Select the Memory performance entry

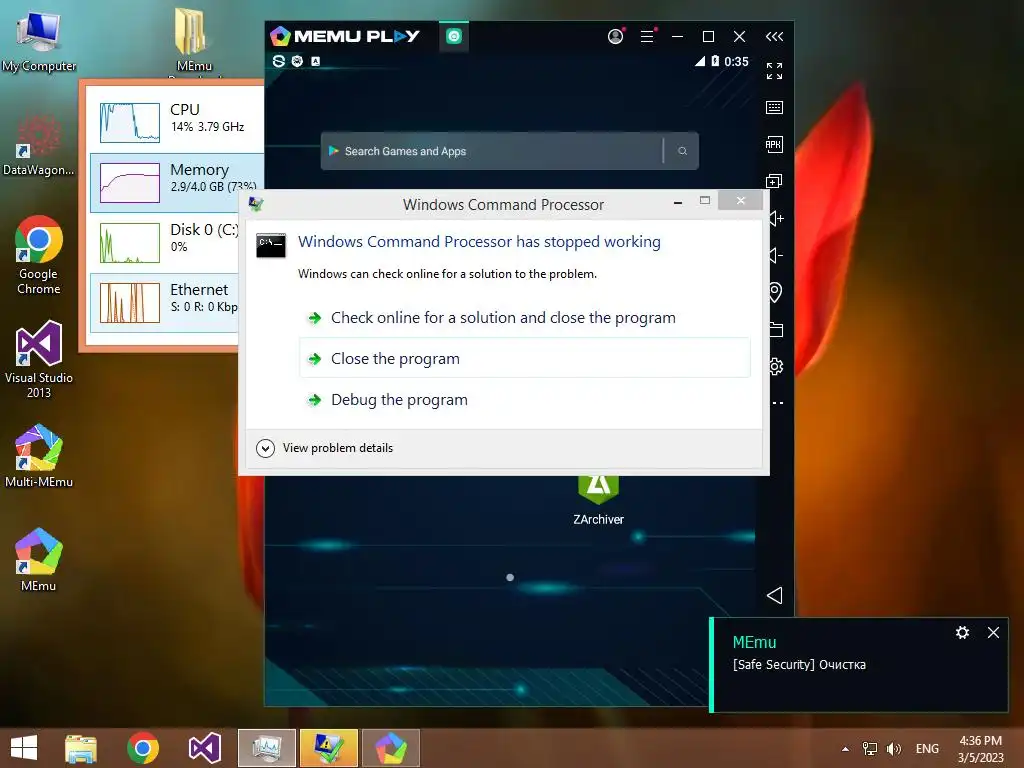click(176, 182)
